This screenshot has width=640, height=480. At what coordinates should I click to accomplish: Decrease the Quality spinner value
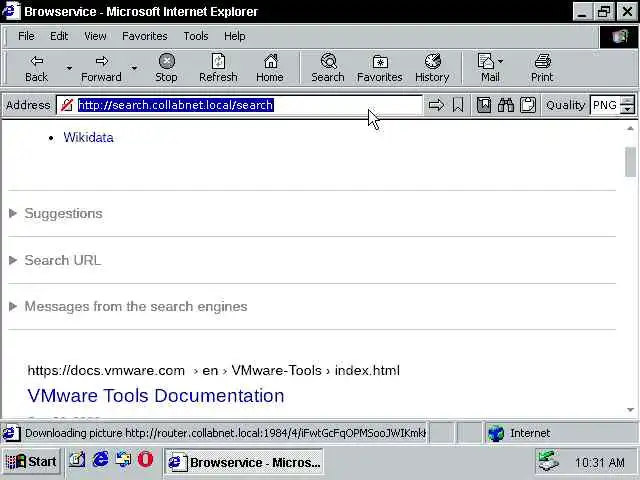(x=627, y=109)
